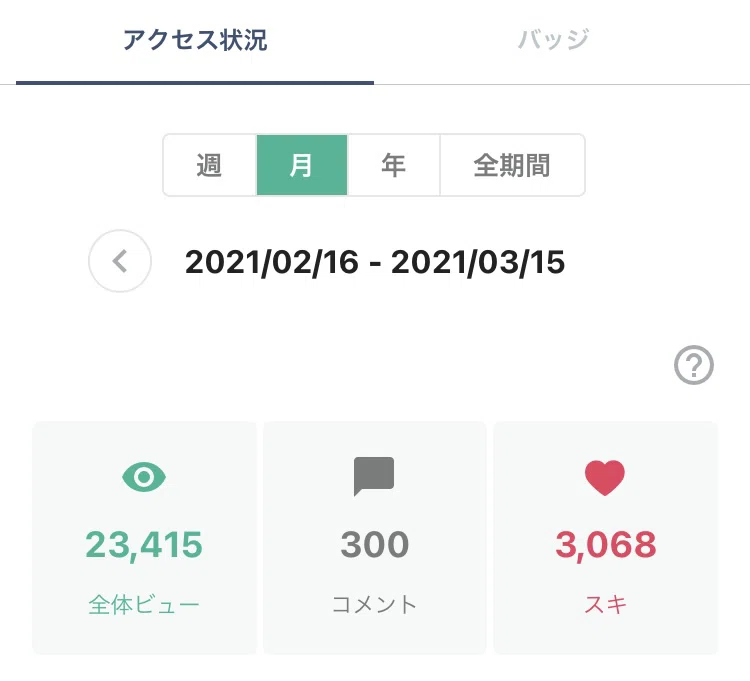
Task: Click the 3,068 likes count
Action: 606,545
